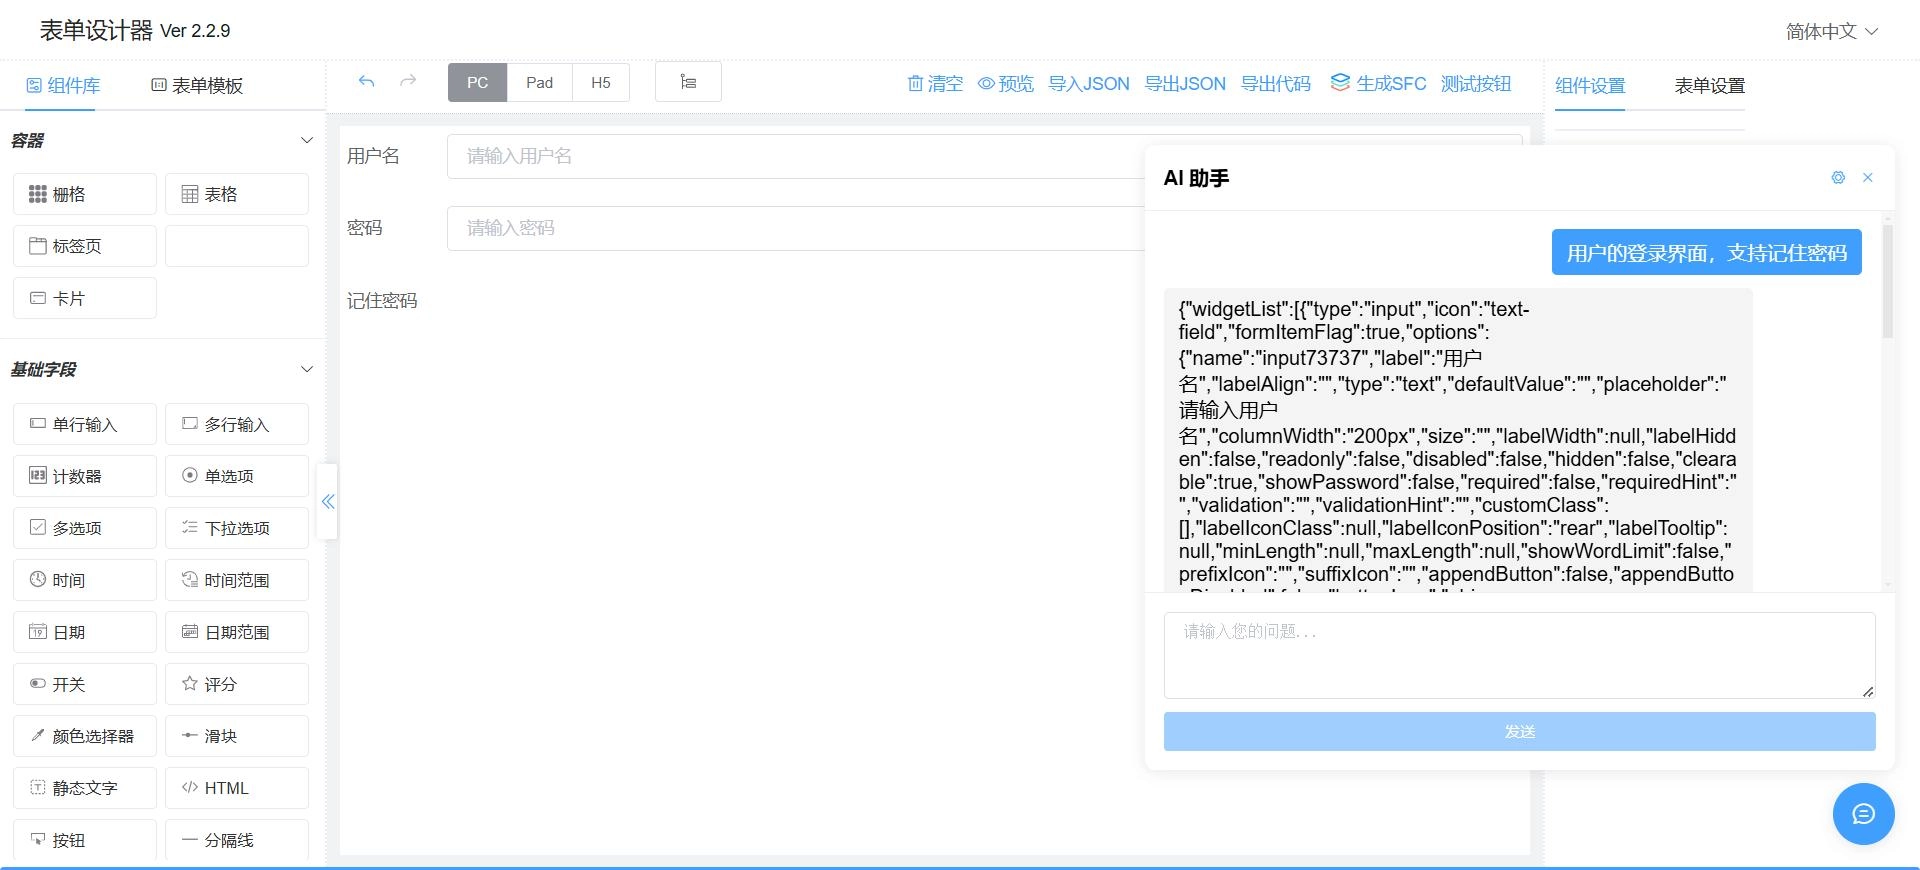Switch to the 表单模板 tab
Image resolution: width=1920 pixels, height=870 pixels.
[x=197, y=86]
